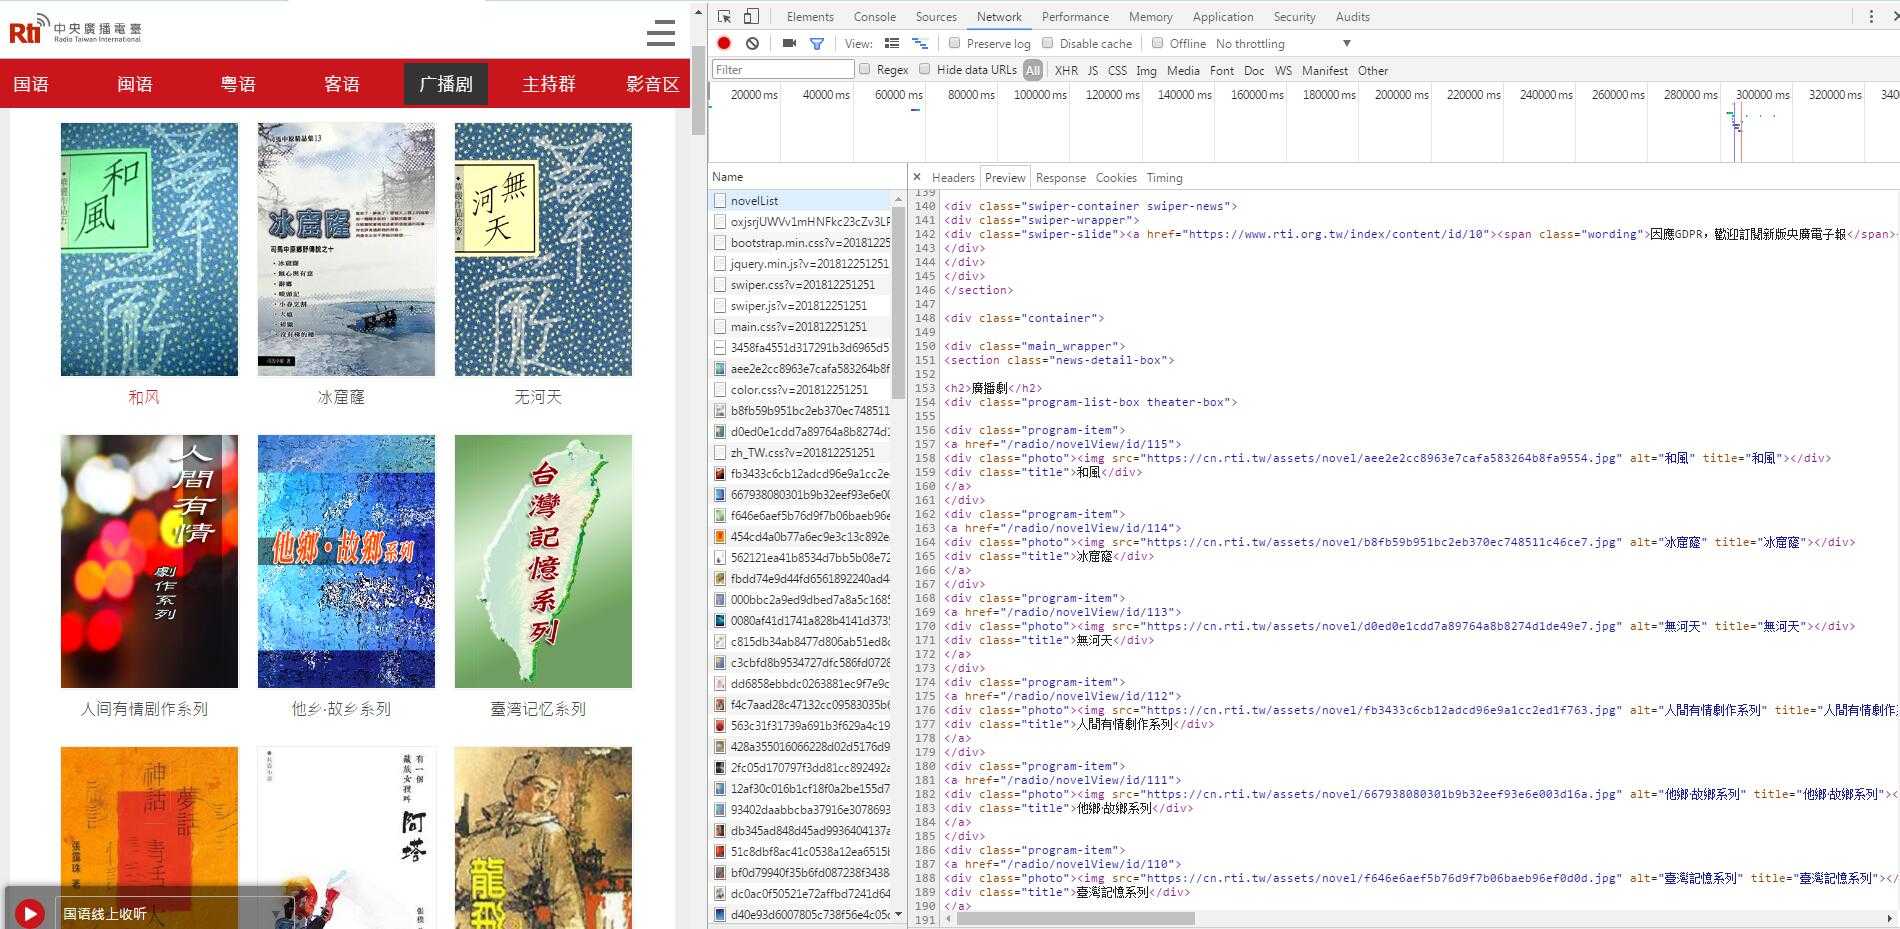This screenshot has width=1900, height=929.
Task: Go to 闽语 section in red nav
Action: coord(135,84)
